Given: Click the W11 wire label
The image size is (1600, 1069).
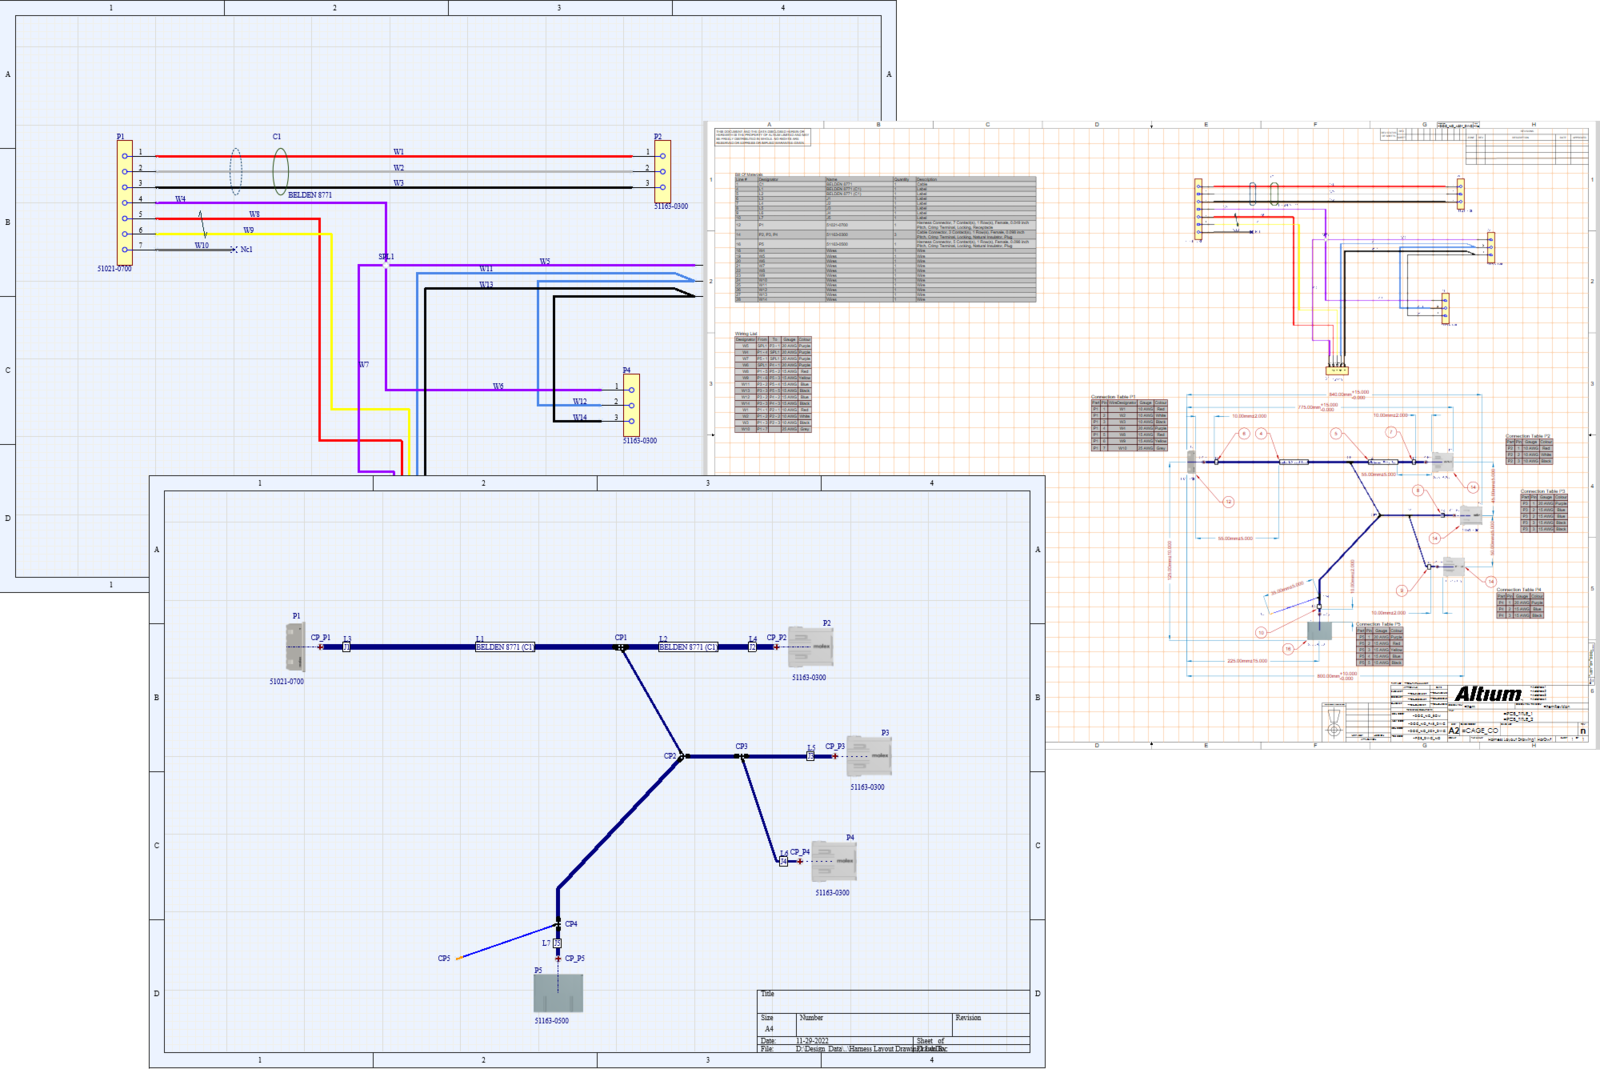Looking at the screenshot, I should [x=486, y=269].
